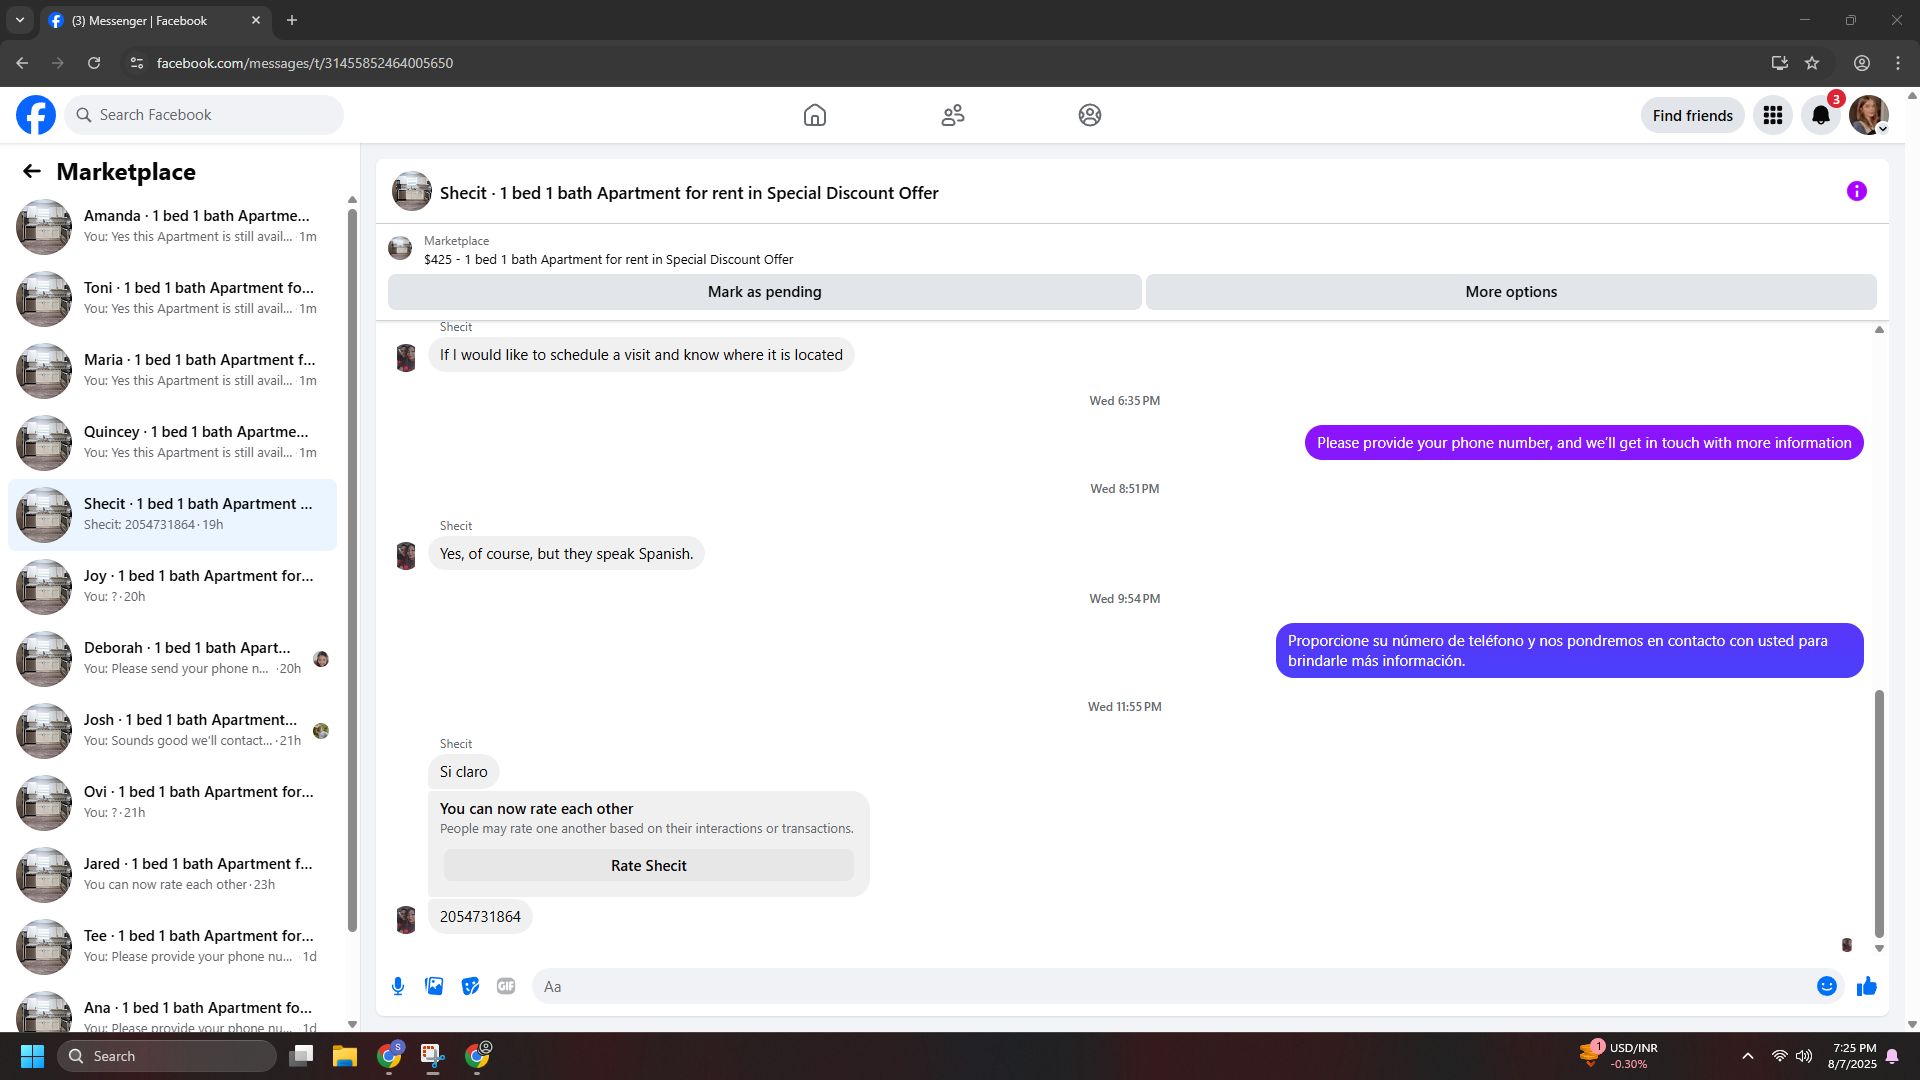Screen dimensions: 1920x1080
Task: Click Find friends button
Action: [x=1693, y=116]
